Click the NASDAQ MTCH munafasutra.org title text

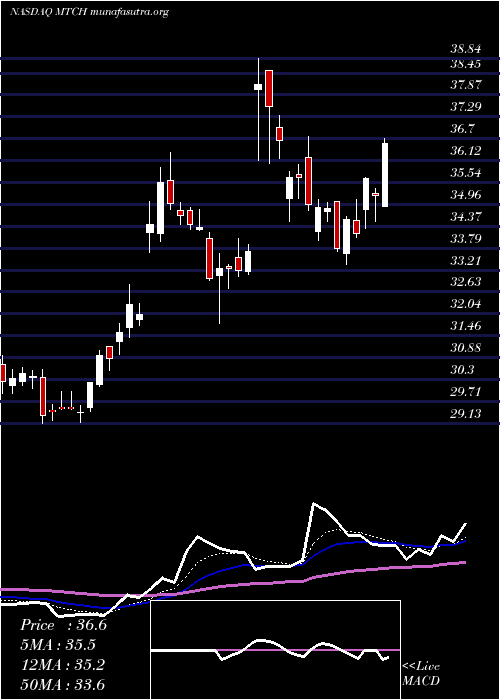tap(89, 12)
